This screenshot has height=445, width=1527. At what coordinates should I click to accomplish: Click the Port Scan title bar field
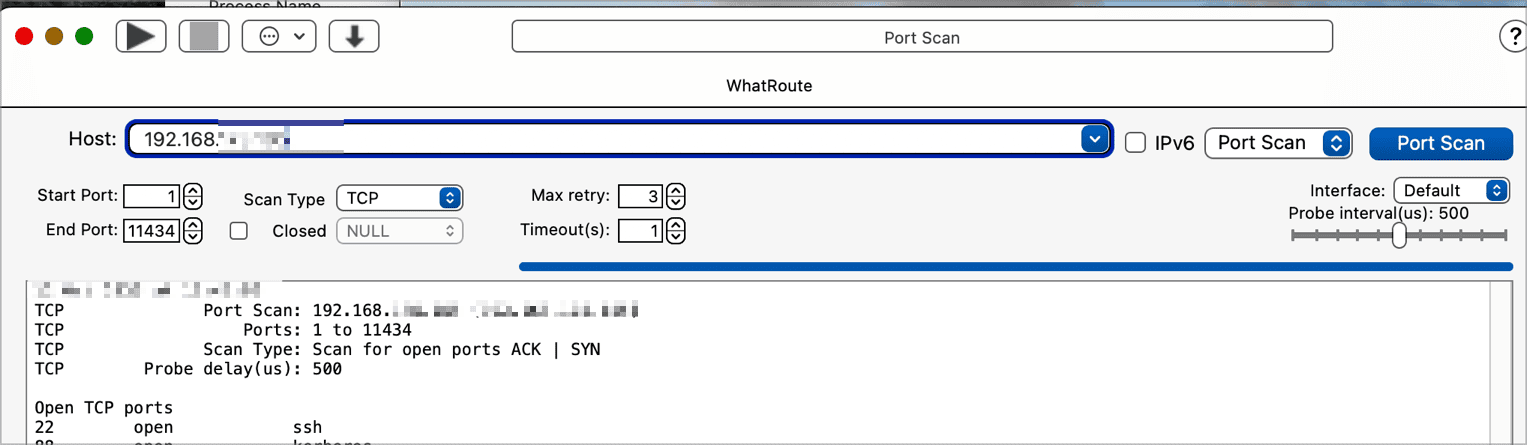(x=921, y=38)
